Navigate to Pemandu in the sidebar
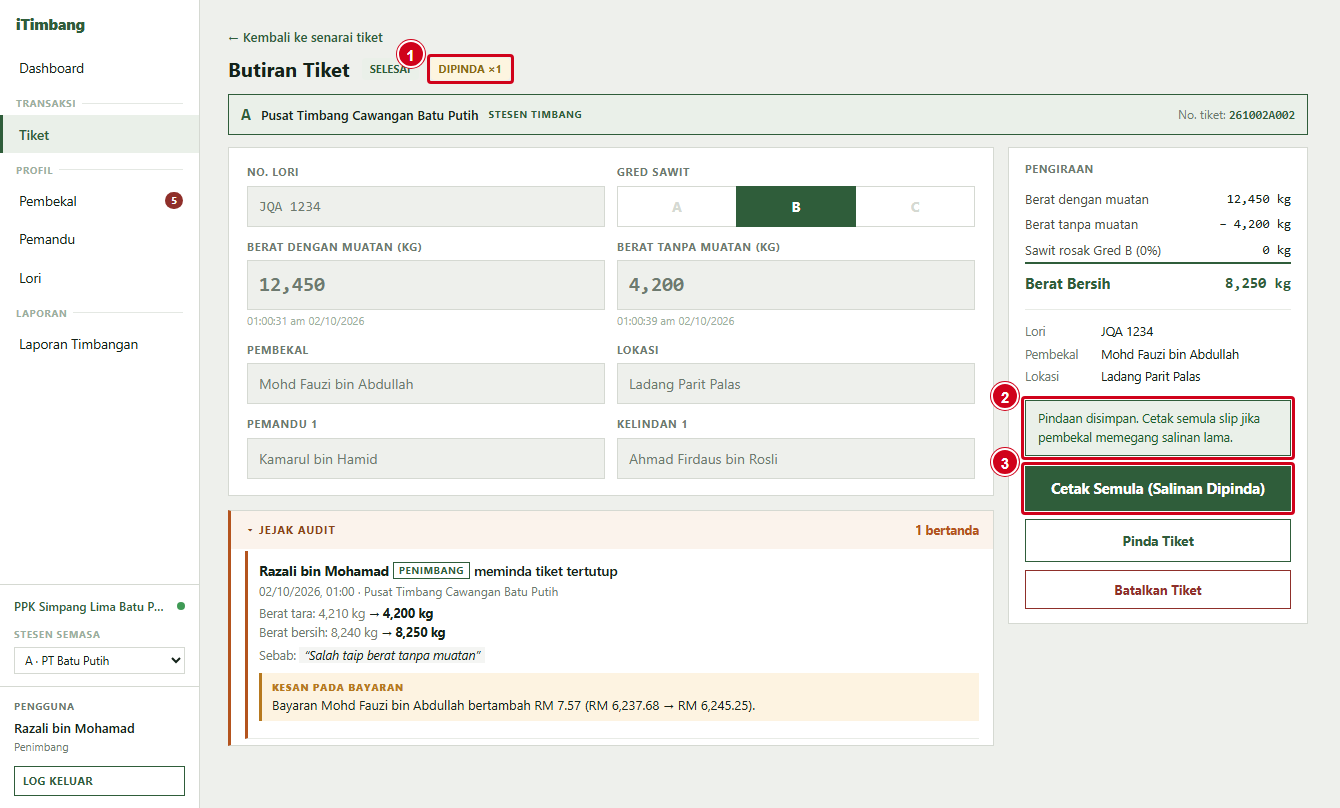Screen dimensions: 1340x808 click(x=100, y=239)
